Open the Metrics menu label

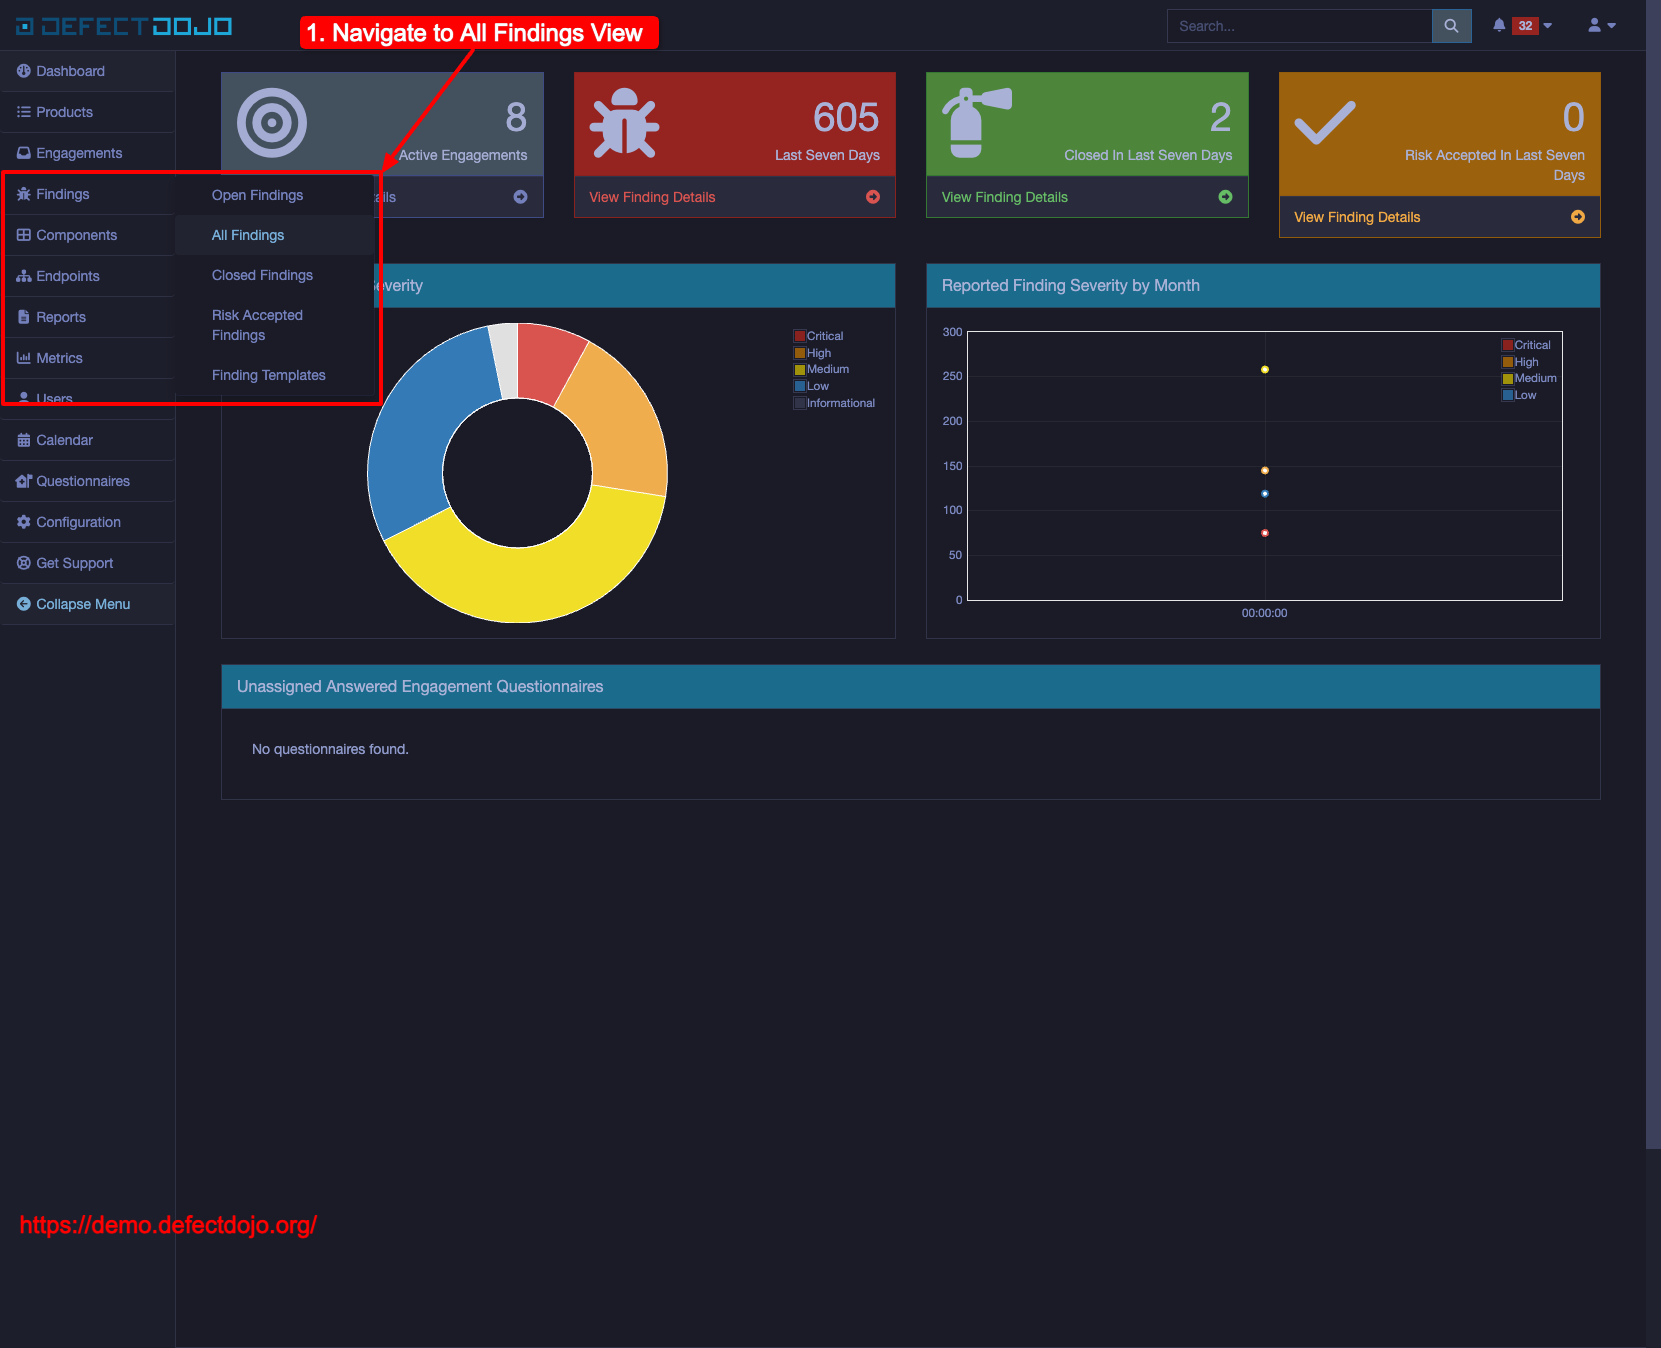coord(59,358)
